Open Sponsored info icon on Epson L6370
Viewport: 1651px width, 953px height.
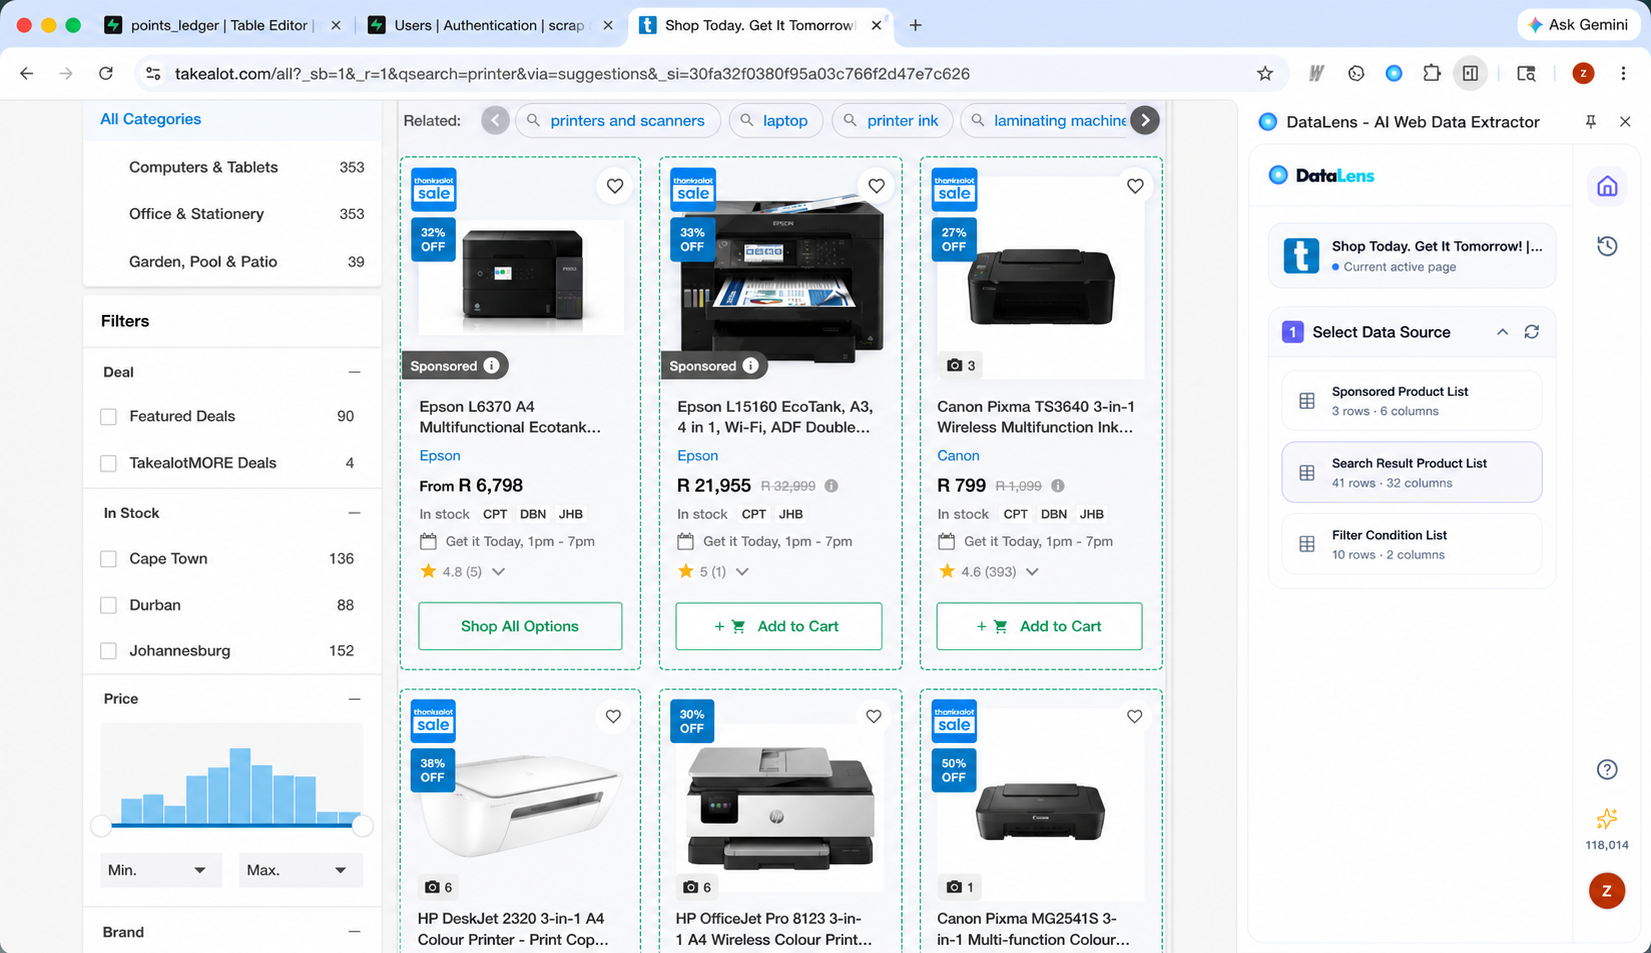[x=491, y=366]
